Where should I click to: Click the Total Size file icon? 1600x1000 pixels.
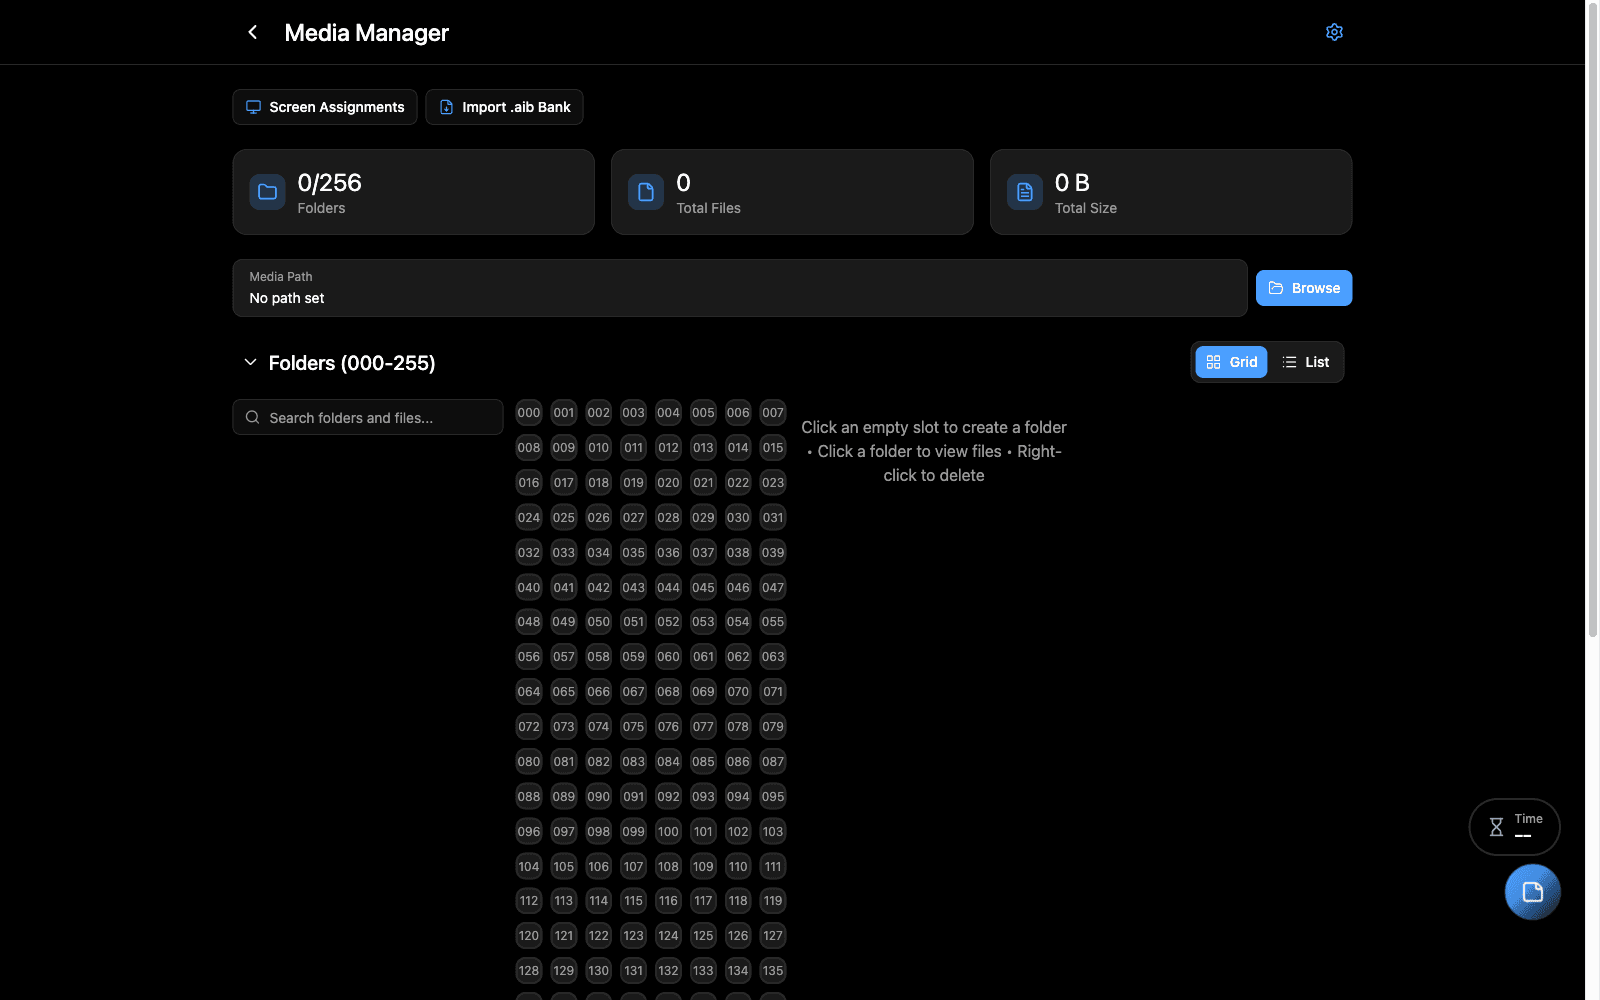pyautogui.click(x=1025, y=192)
